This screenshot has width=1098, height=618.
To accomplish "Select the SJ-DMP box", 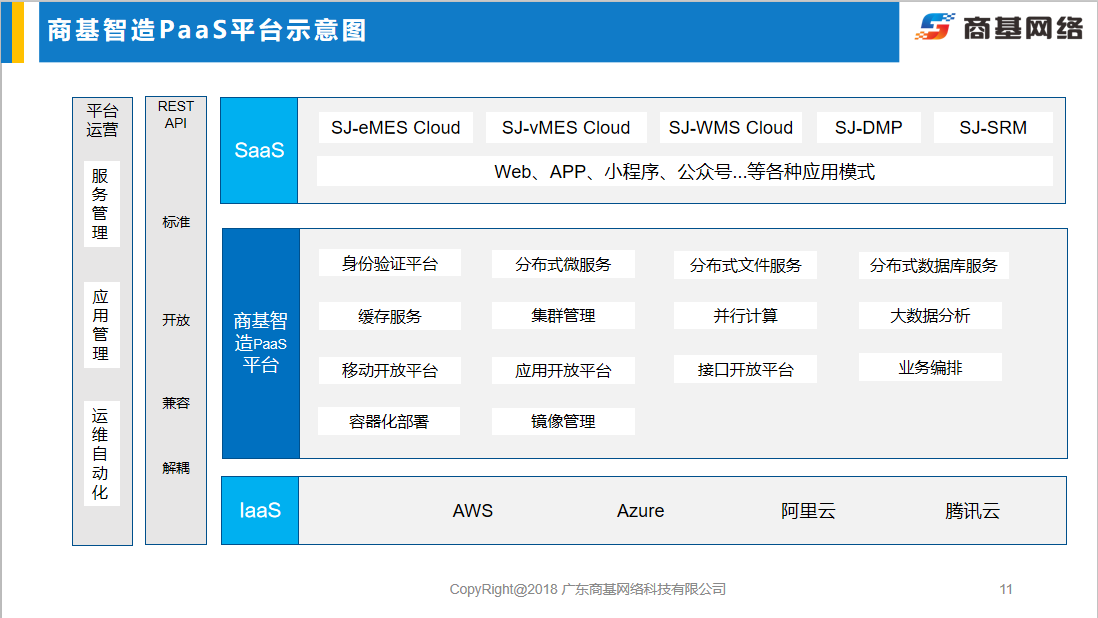I will 868,128.
